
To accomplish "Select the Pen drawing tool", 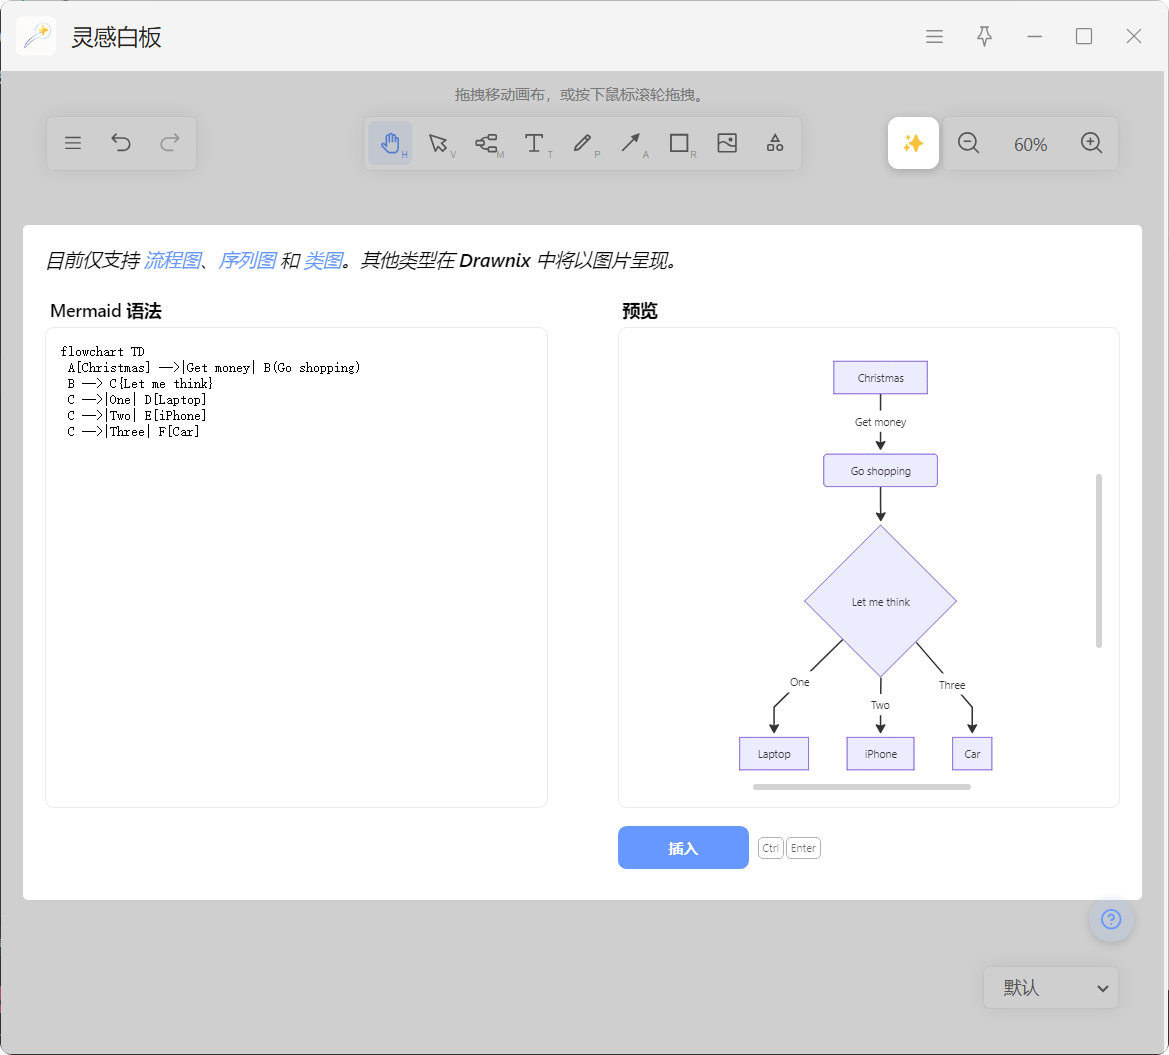I will click(x=582, y=143).
